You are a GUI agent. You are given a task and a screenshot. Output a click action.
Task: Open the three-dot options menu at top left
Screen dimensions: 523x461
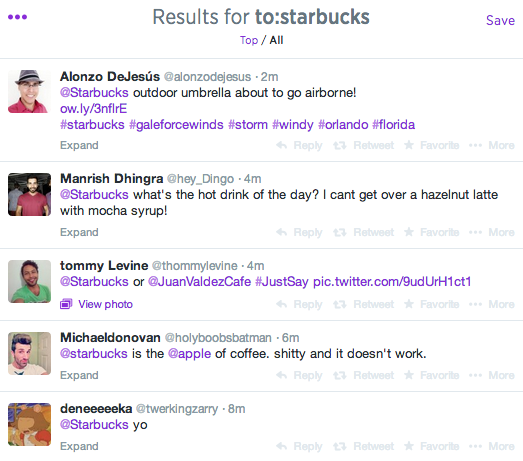[x=17, y=17]
